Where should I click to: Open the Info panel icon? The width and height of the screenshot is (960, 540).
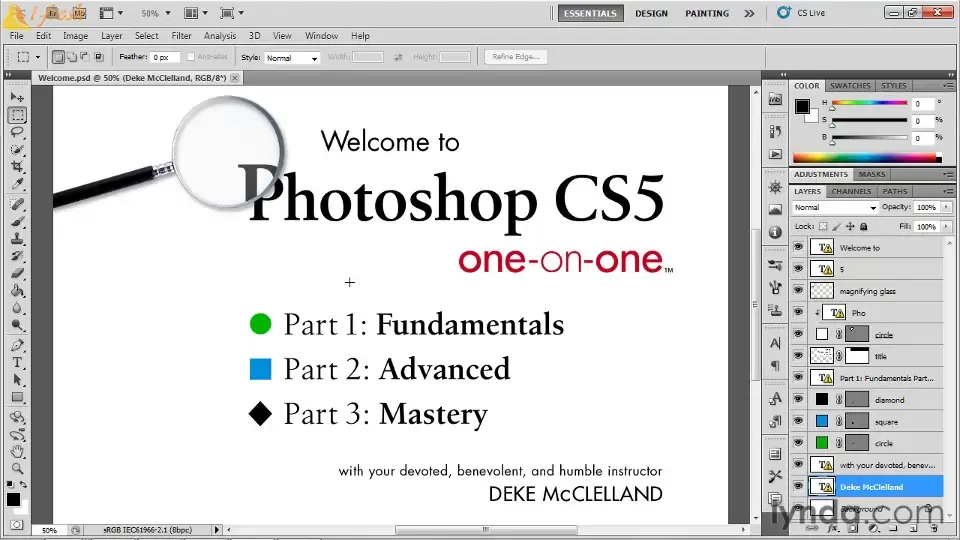coord(775,232)
